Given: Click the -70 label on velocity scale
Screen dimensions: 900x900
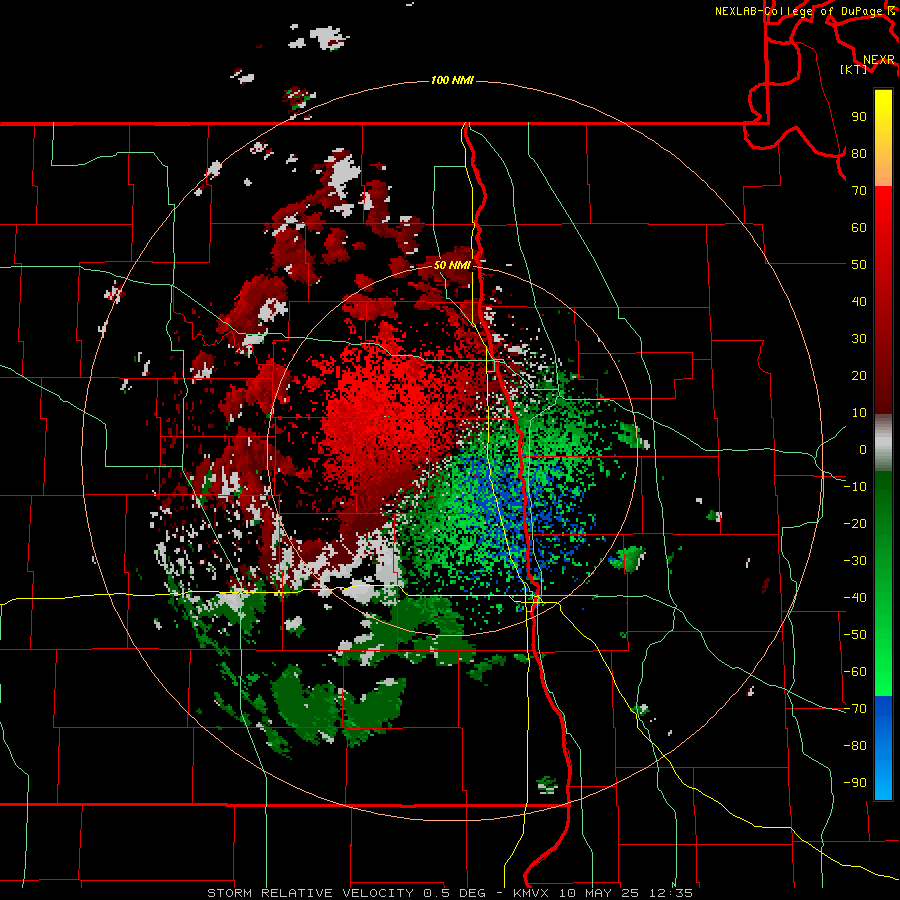Looking at the screenshot, I should point(855,709).
